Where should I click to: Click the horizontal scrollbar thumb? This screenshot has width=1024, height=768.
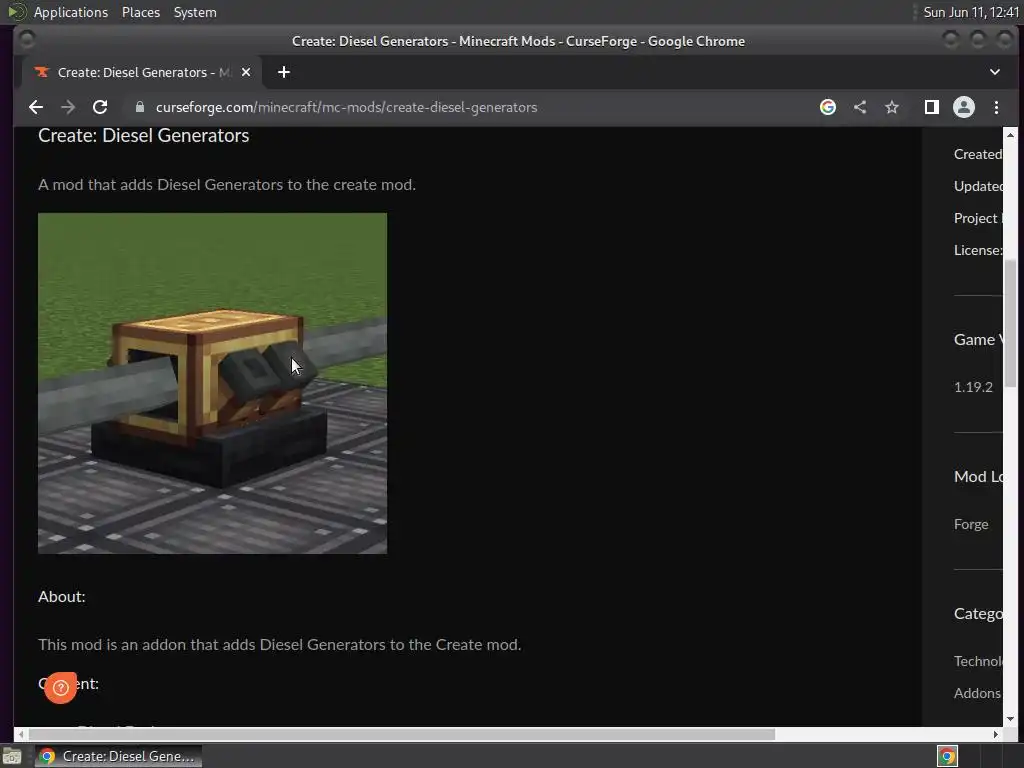tap(402, 734)
